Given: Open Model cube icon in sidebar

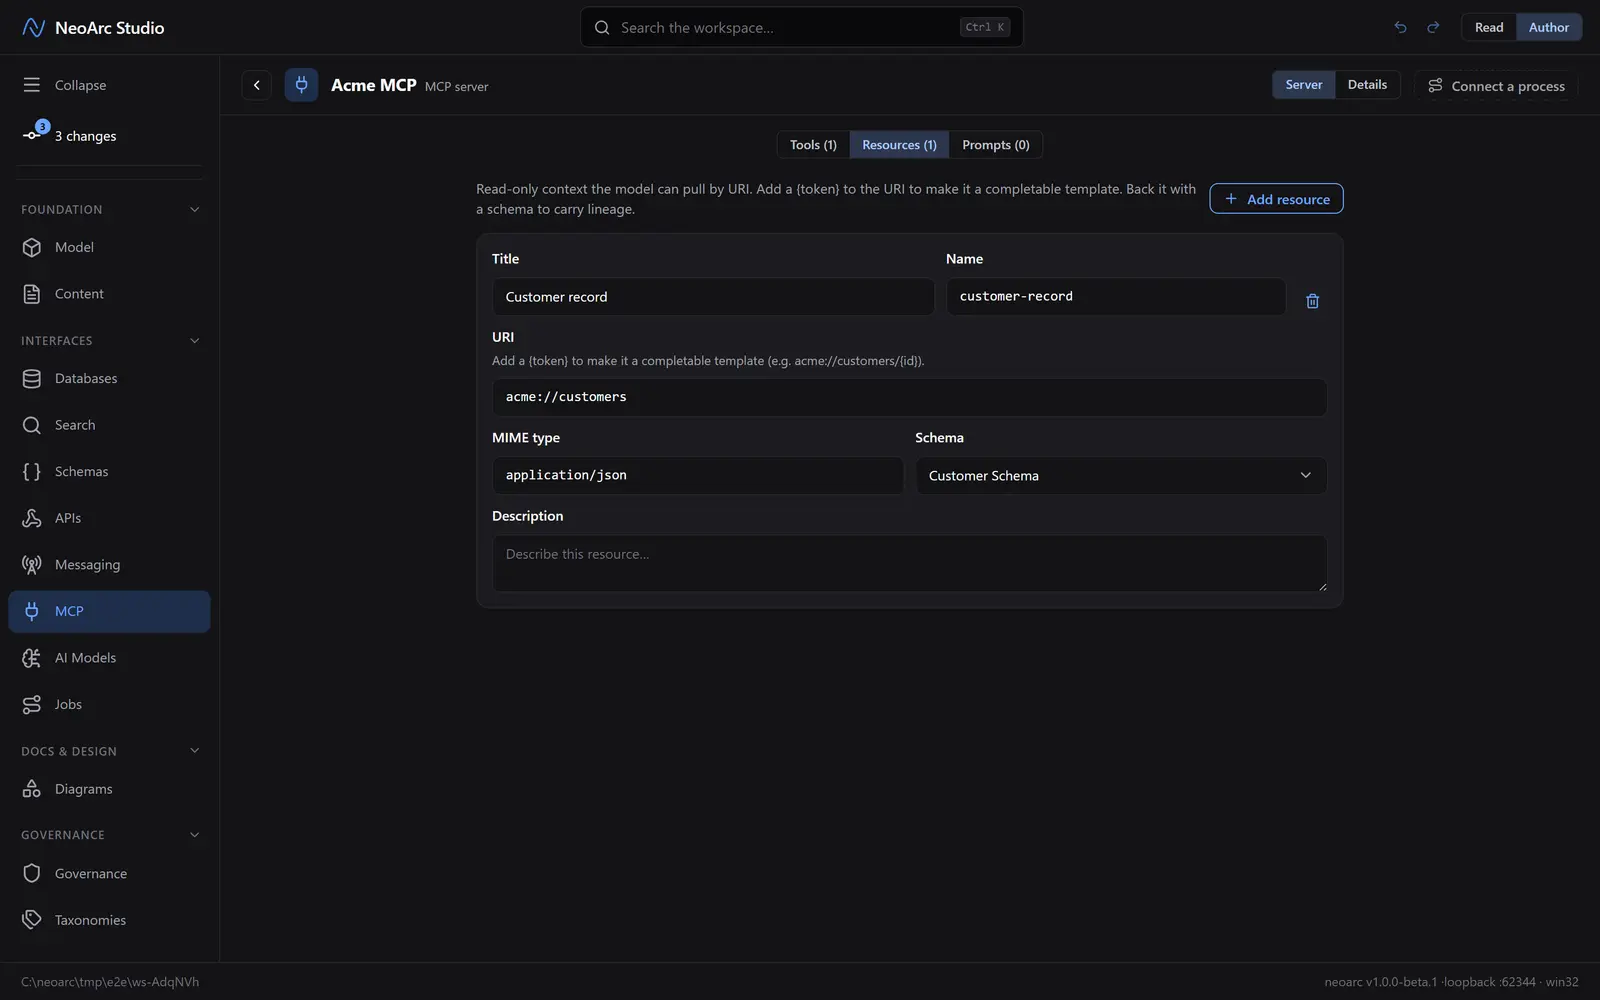Looking at the screenshot, I should coord(32,247).
